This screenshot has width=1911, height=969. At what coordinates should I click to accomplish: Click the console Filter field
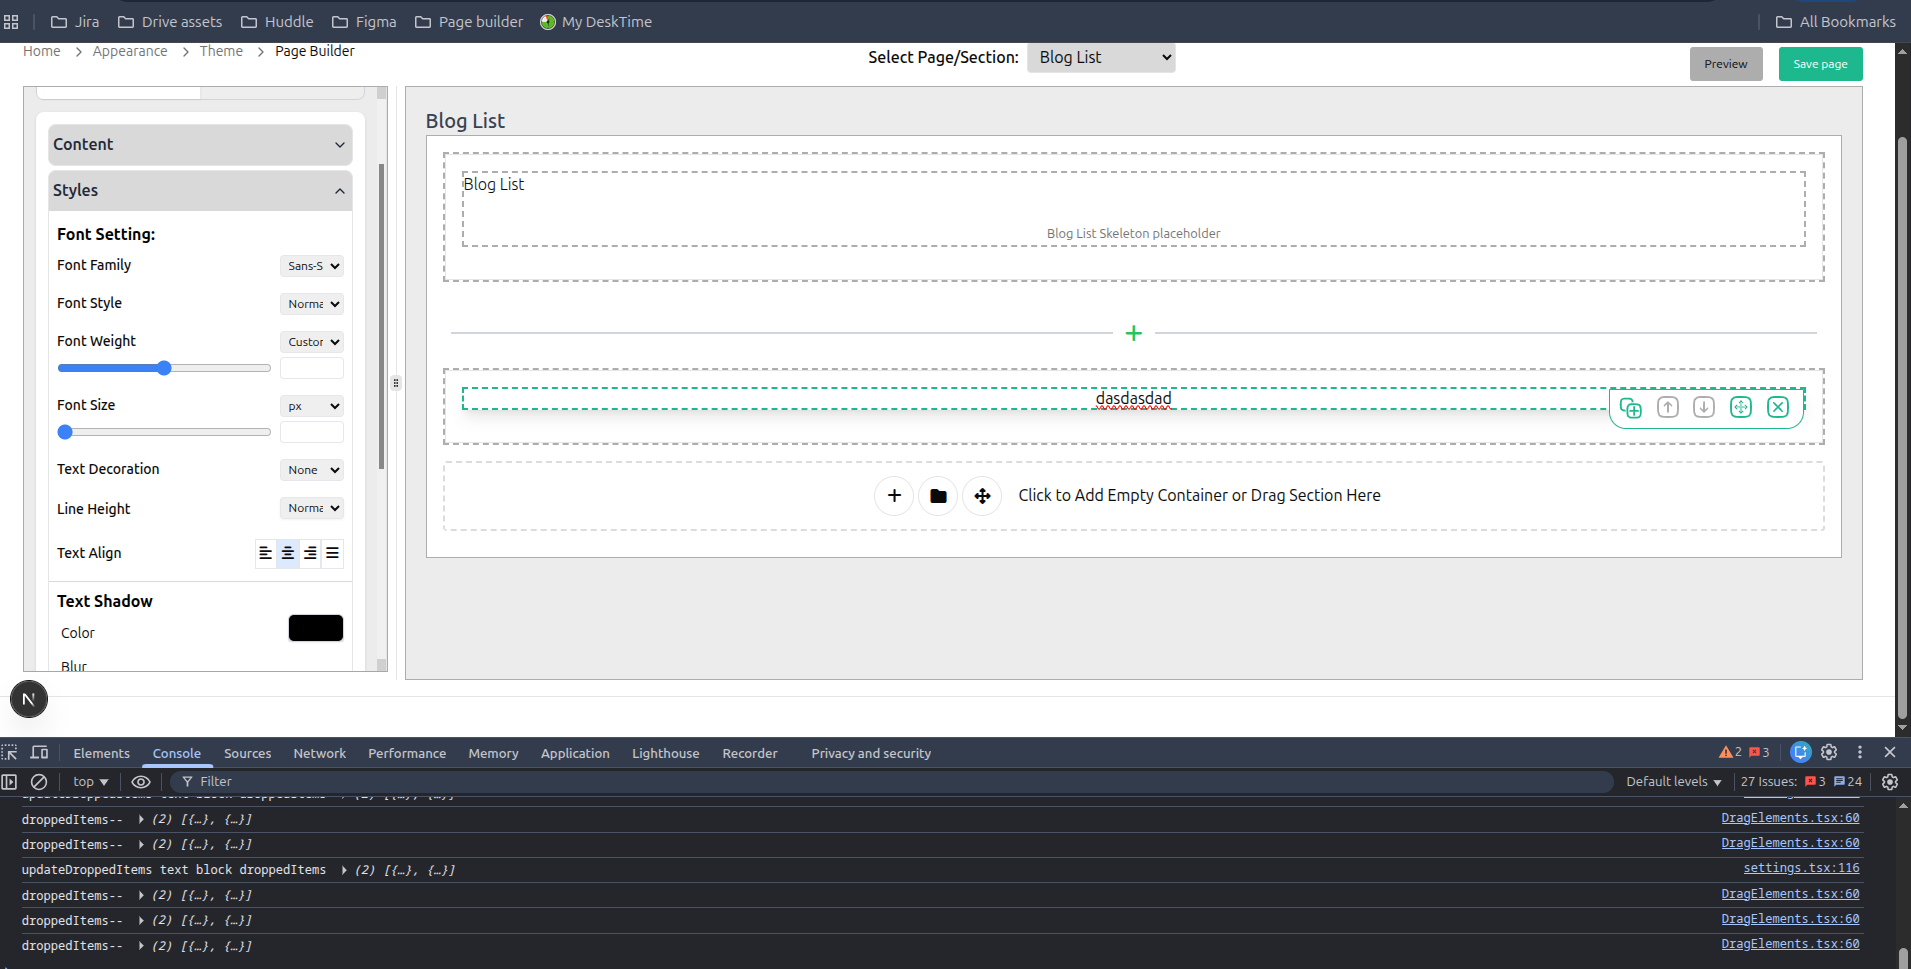click(890, 782)
